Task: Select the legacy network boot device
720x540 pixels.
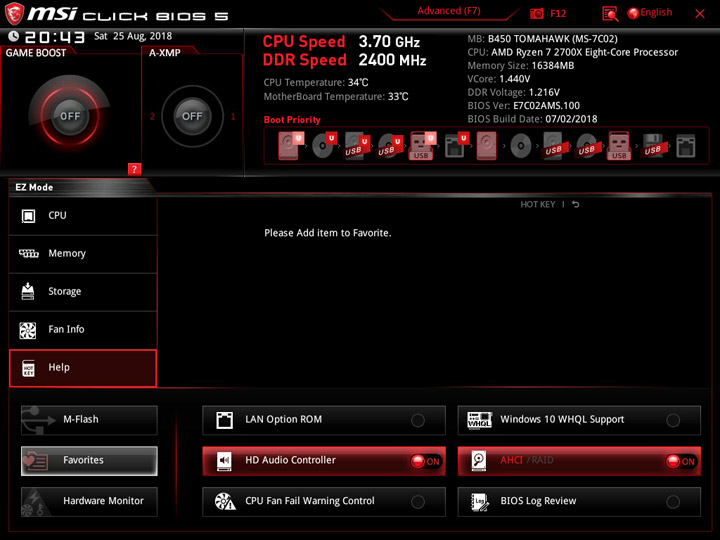Action: pos(686,146)
